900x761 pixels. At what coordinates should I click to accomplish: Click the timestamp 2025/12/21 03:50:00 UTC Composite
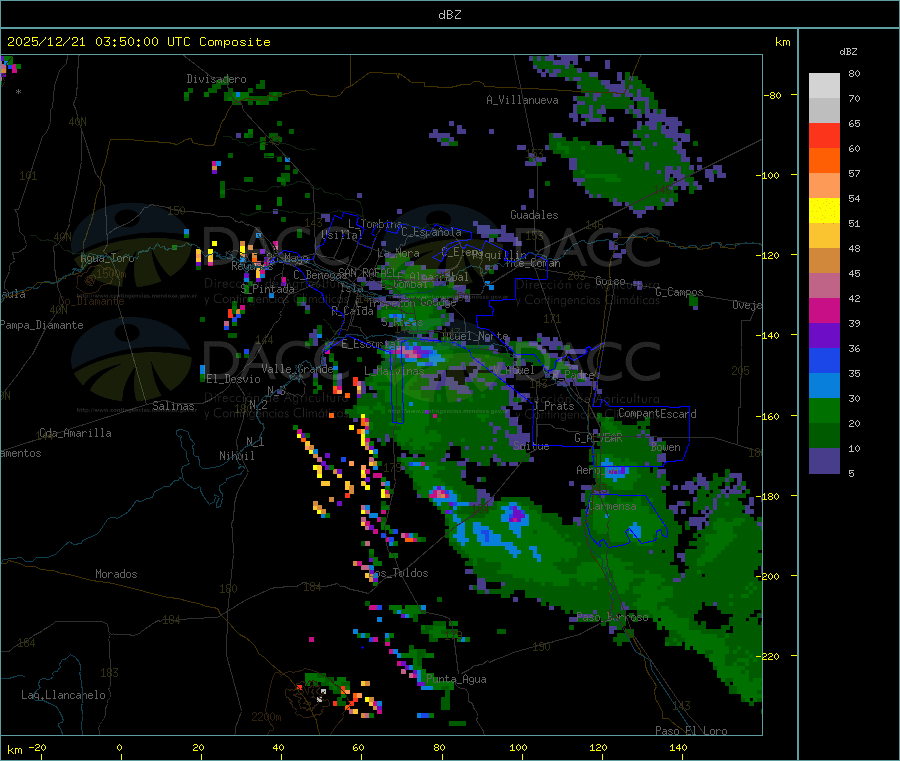coord(138,42)
